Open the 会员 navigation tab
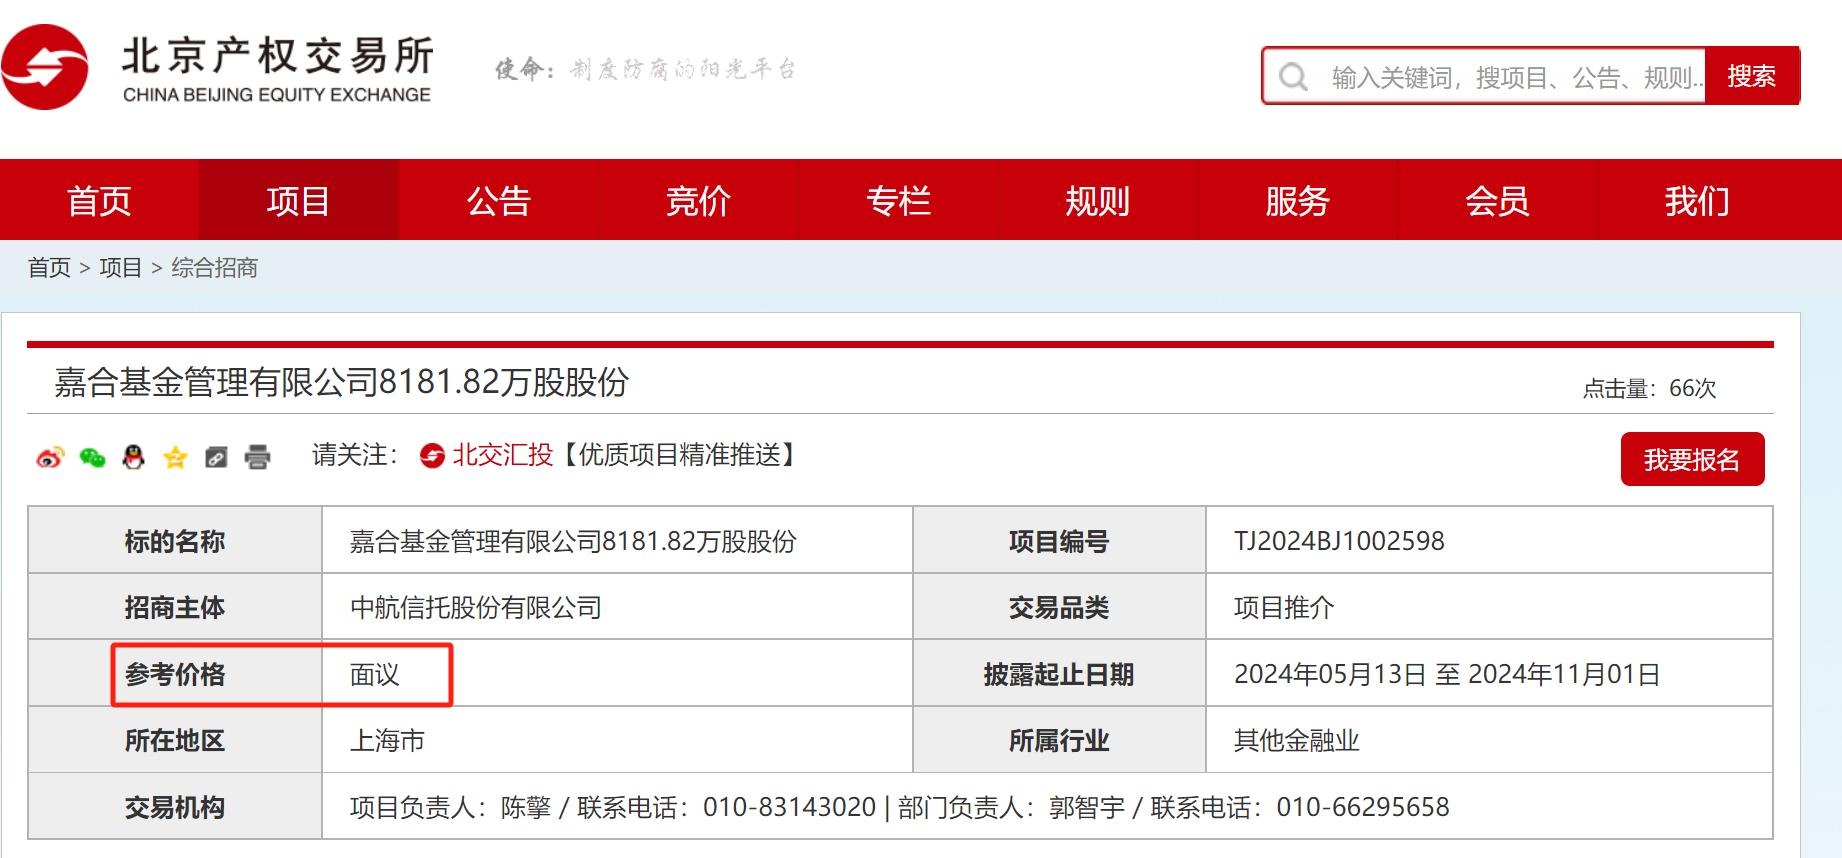 click(1497, 200)
